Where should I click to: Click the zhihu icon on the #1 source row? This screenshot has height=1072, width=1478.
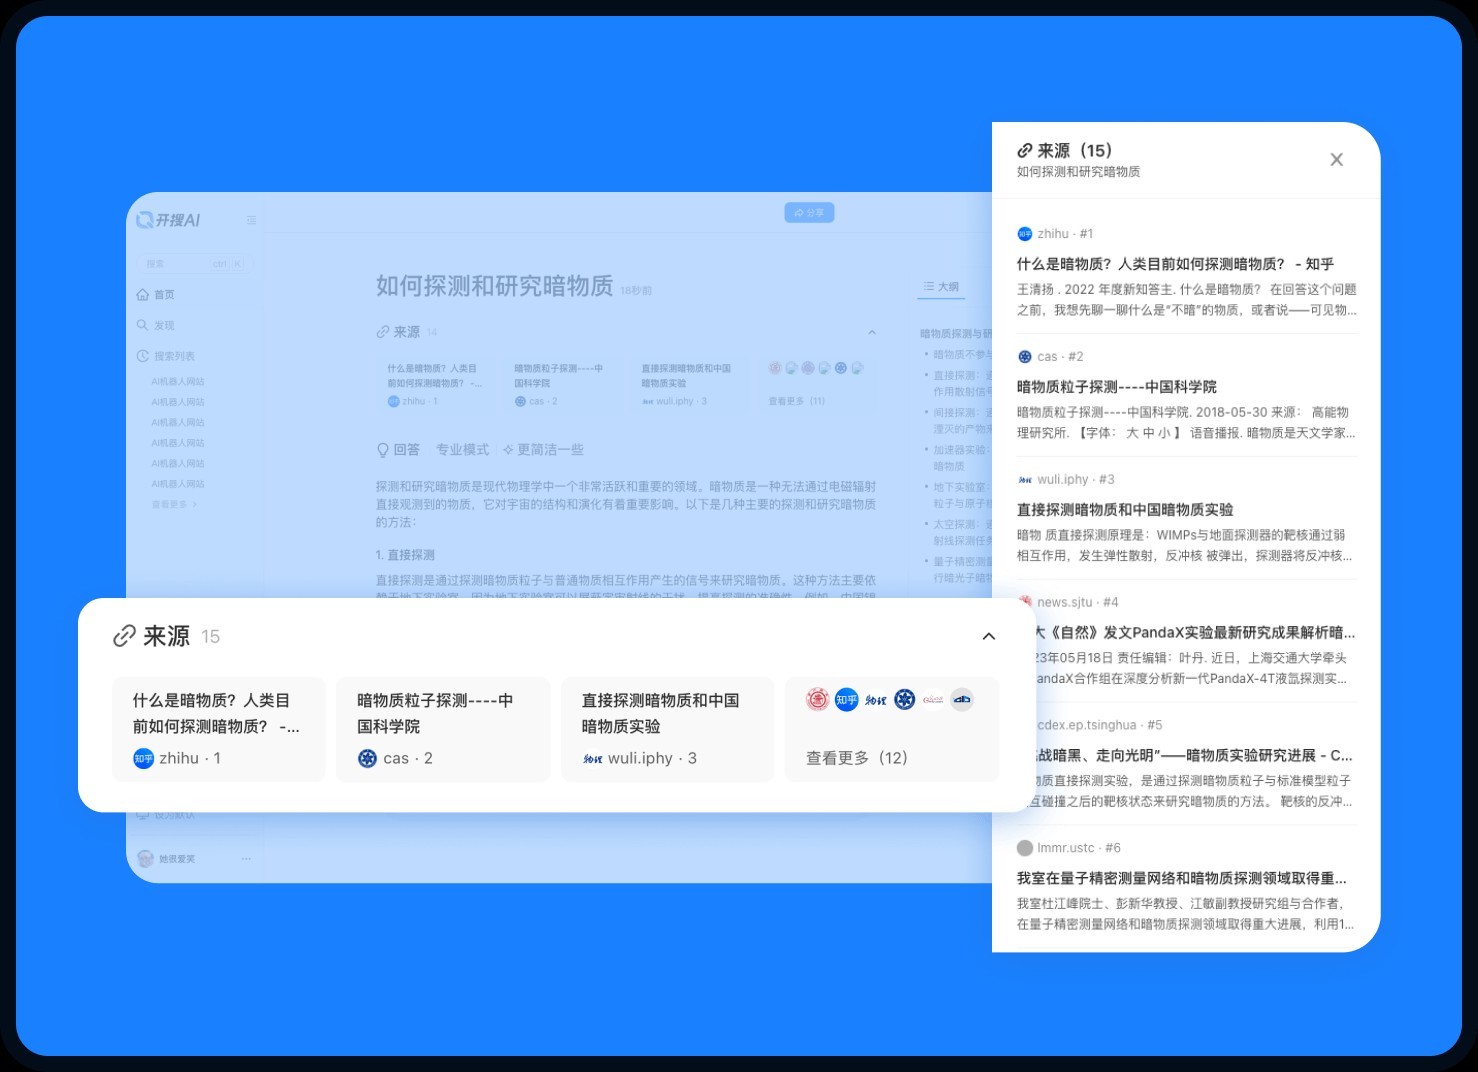tap(1024, 234)
